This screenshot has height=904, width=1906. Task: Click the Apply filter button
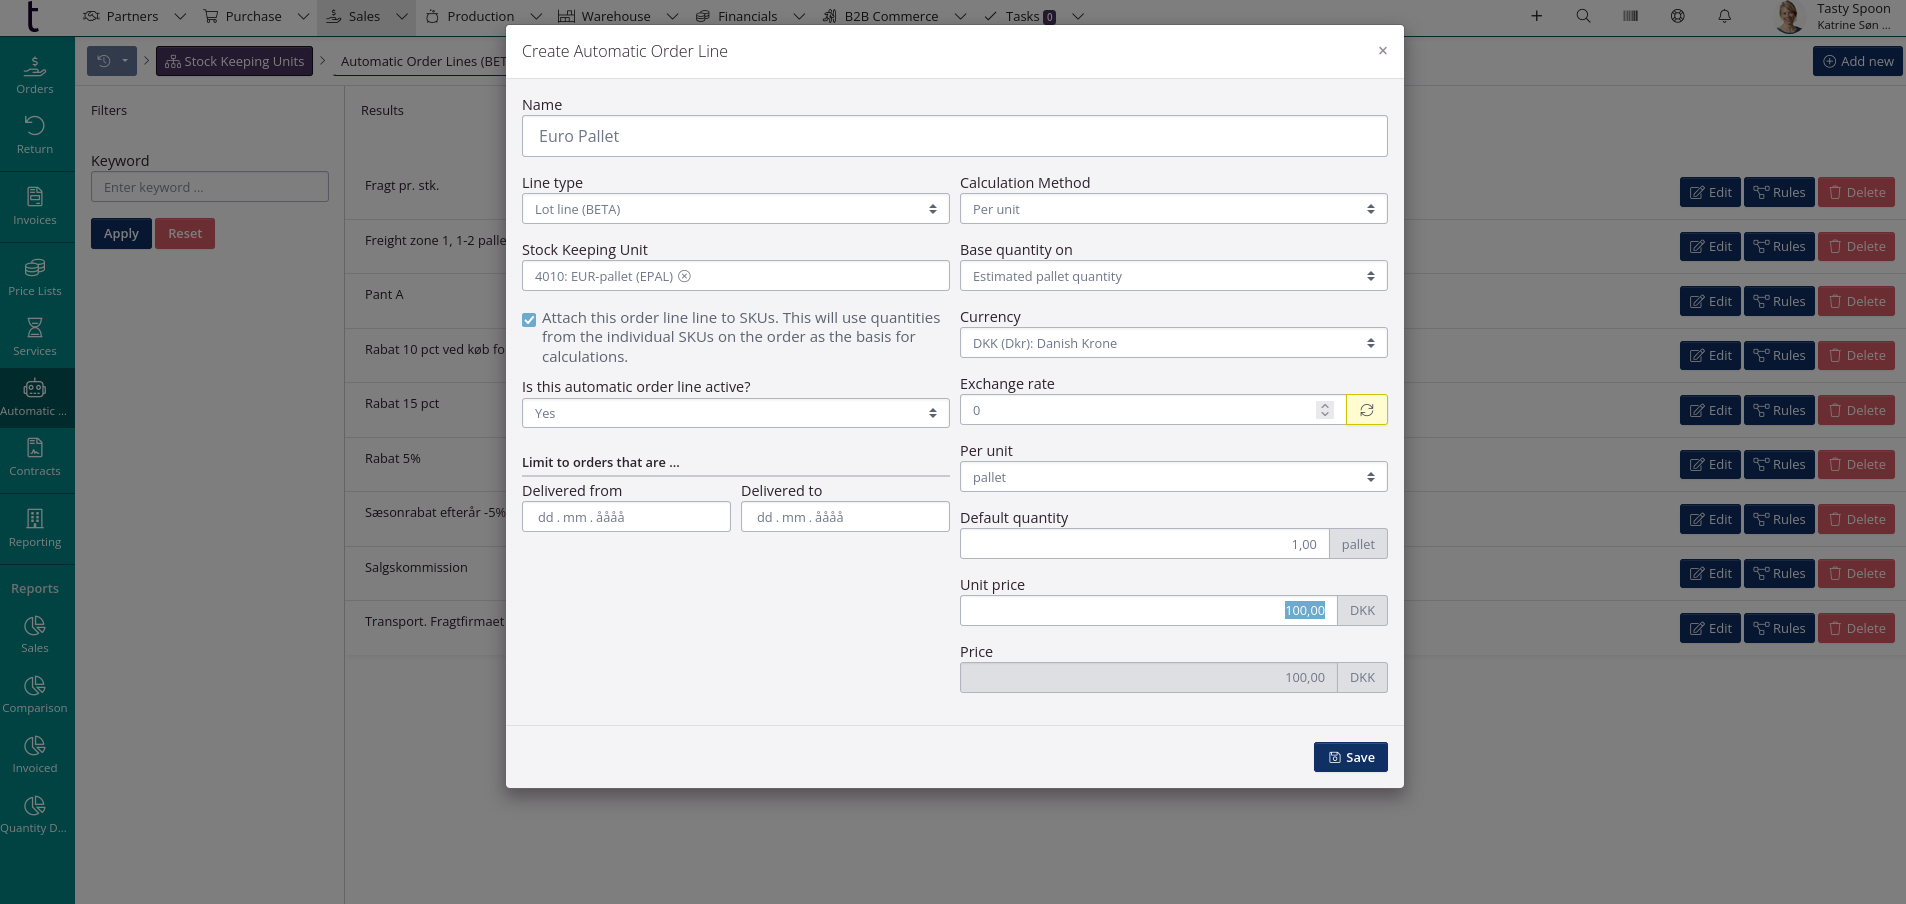(x=121, y=234)
